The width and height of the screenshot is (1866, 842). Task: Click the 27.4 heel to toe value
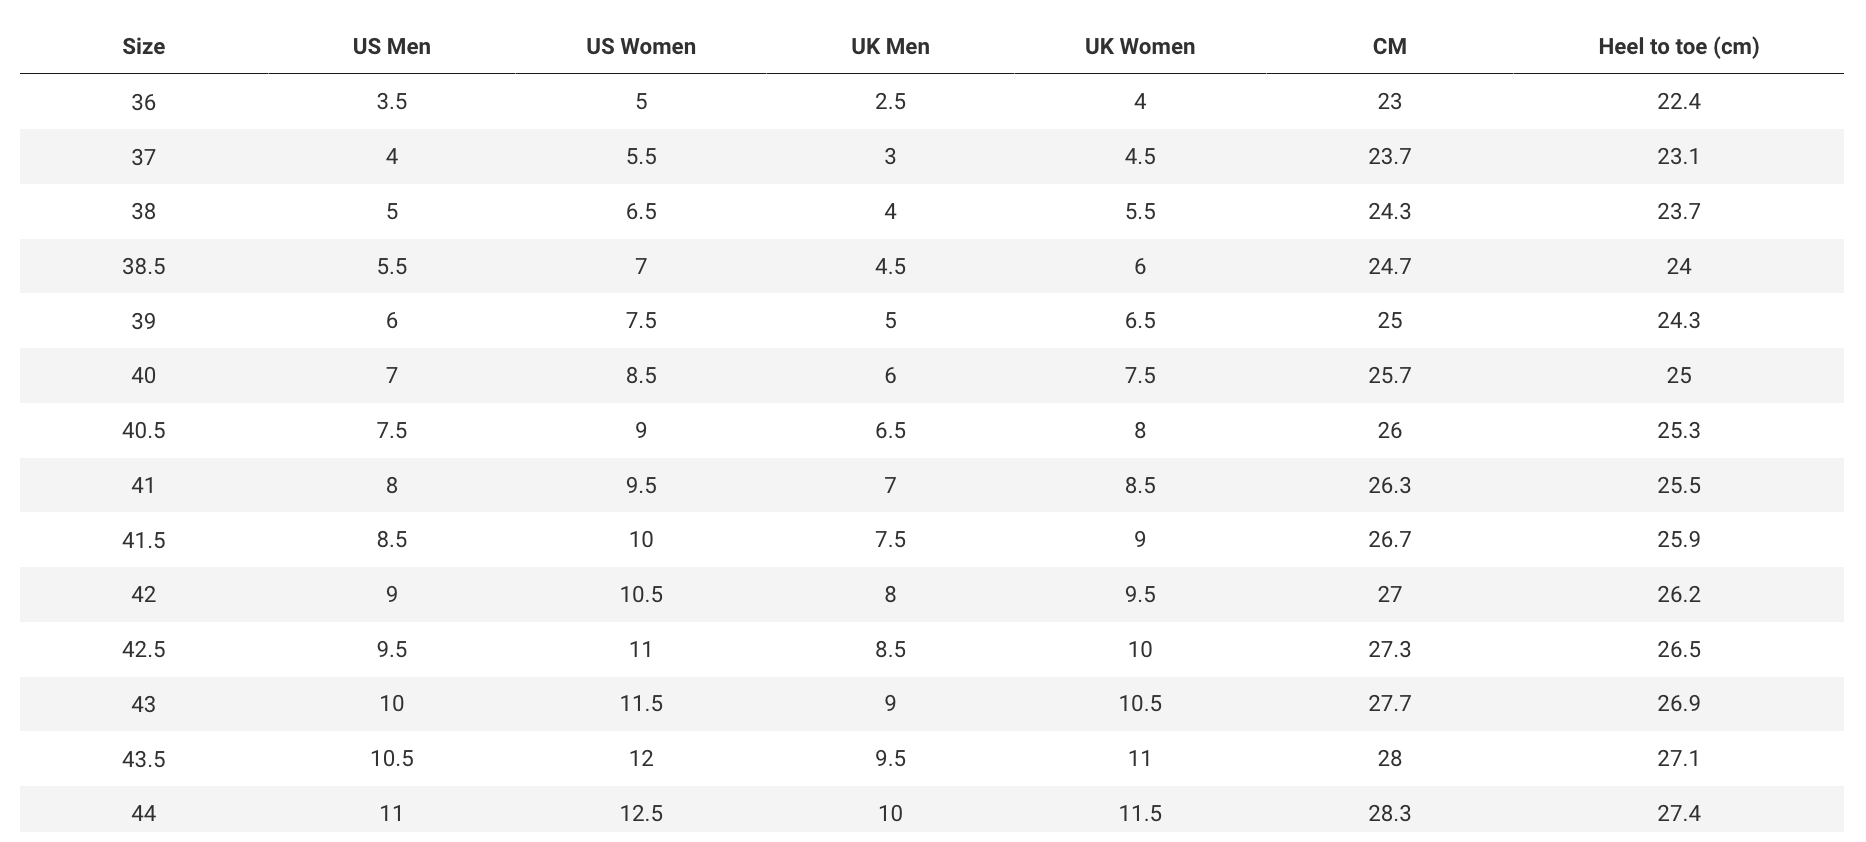coord(1678,813)
